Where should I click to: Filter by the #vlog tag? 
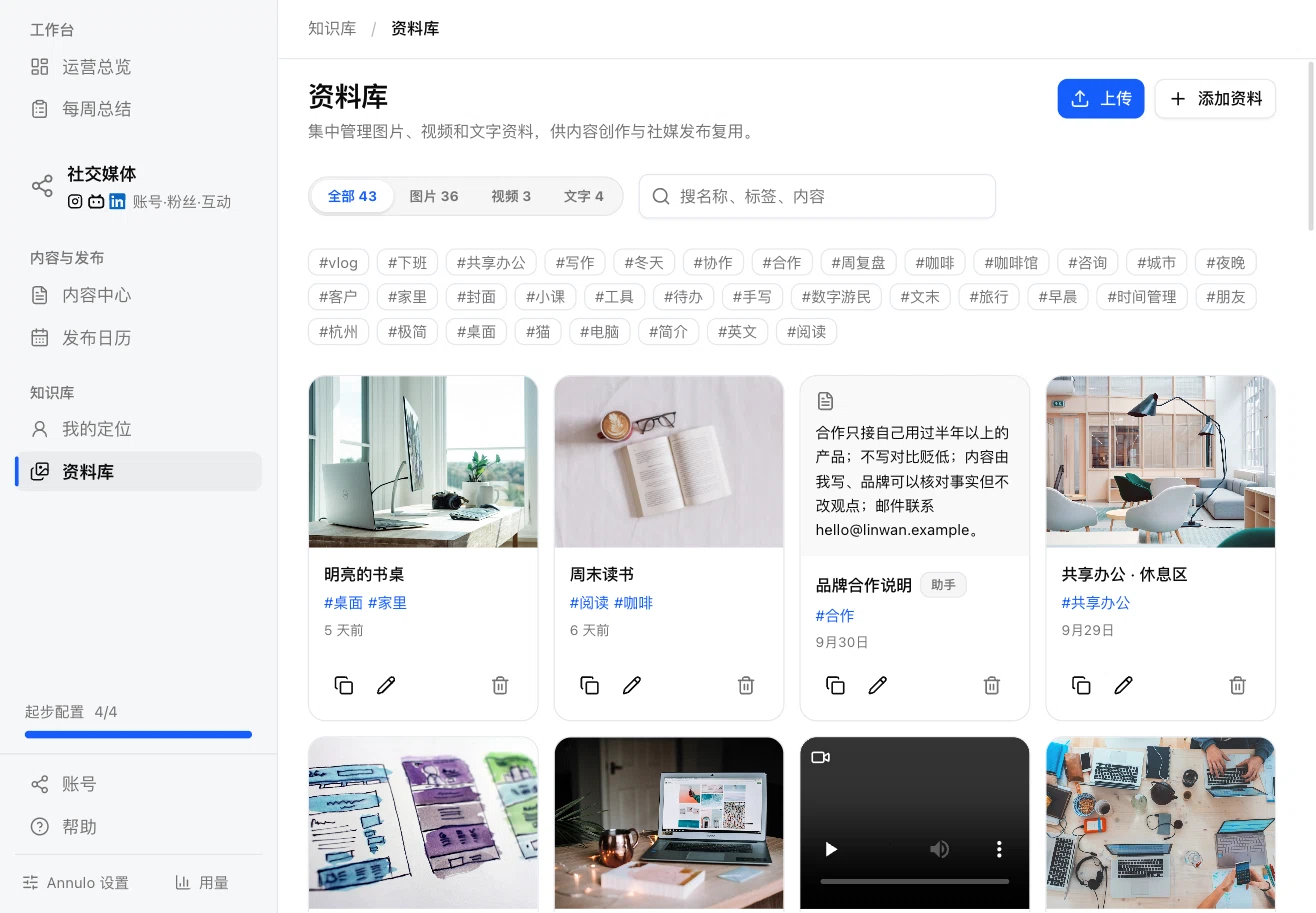pyautogui.click(x=339, y=263)
